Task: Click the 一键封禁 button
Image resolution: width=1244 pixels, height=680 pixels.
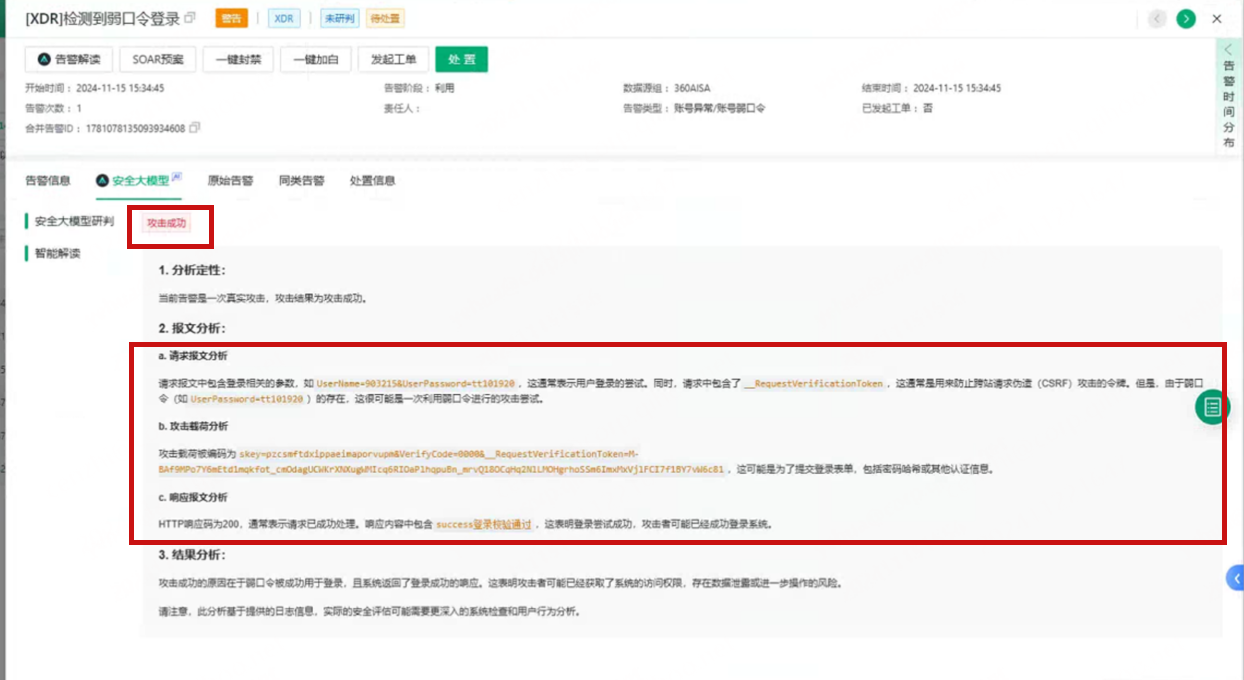Action: point(238,60)
